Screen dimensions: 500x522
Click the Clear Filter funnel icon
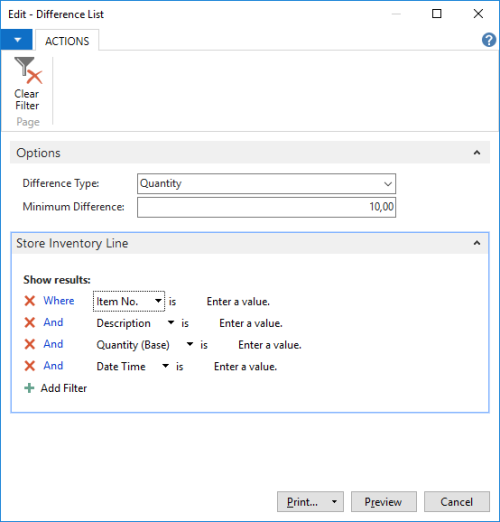(x=28, y=71)
